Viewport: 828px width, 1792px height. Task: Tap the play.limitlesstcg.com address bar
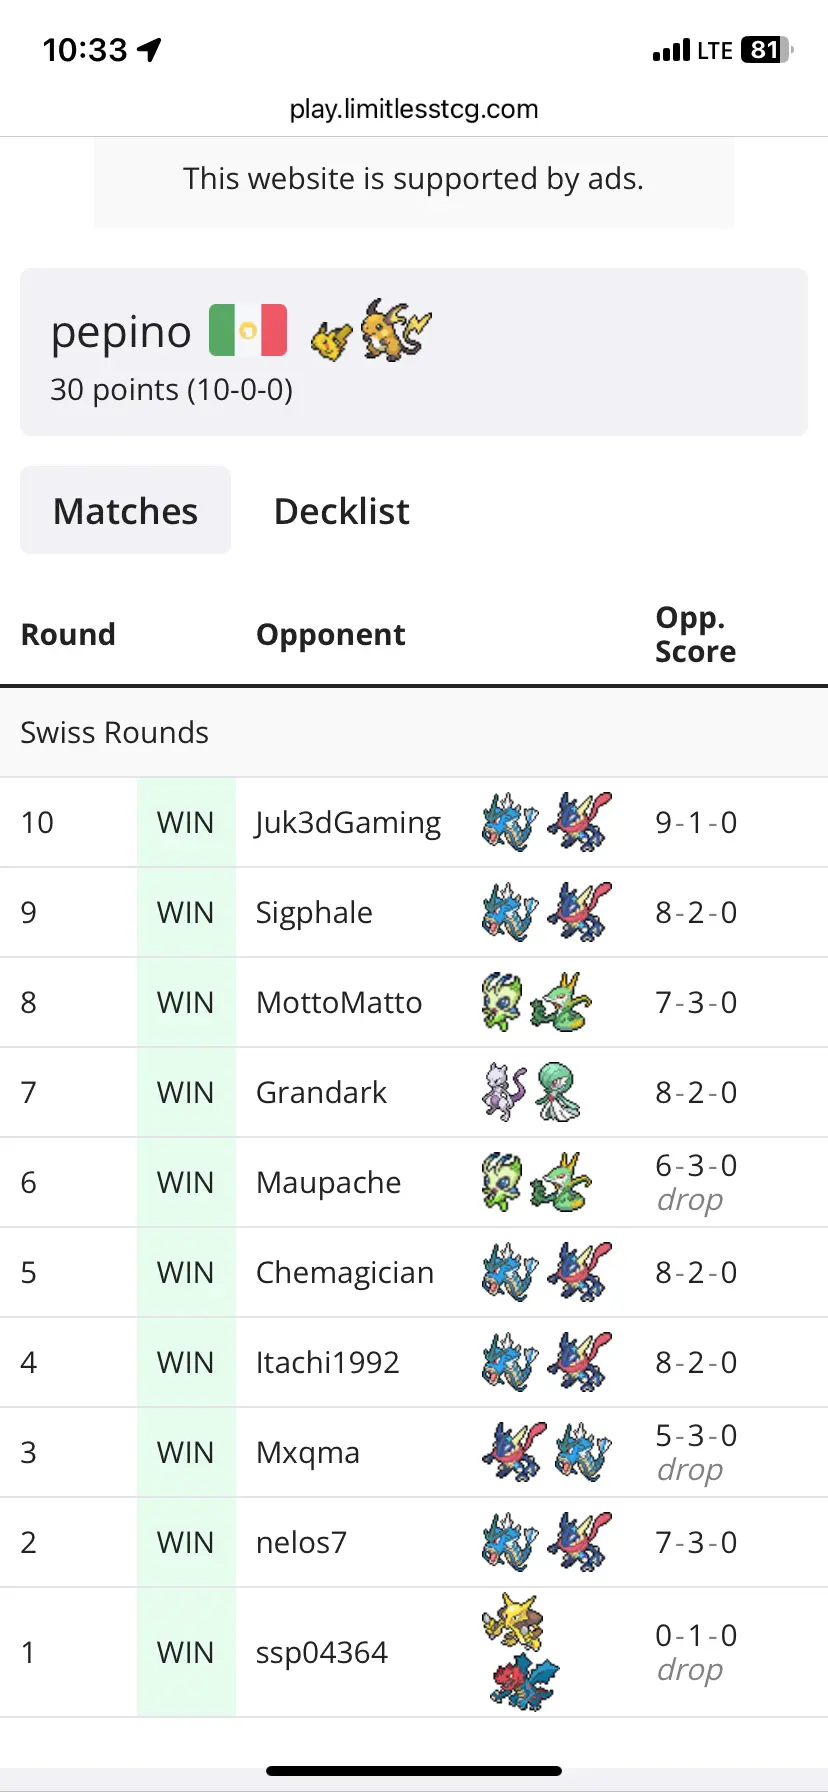point(414,109)
